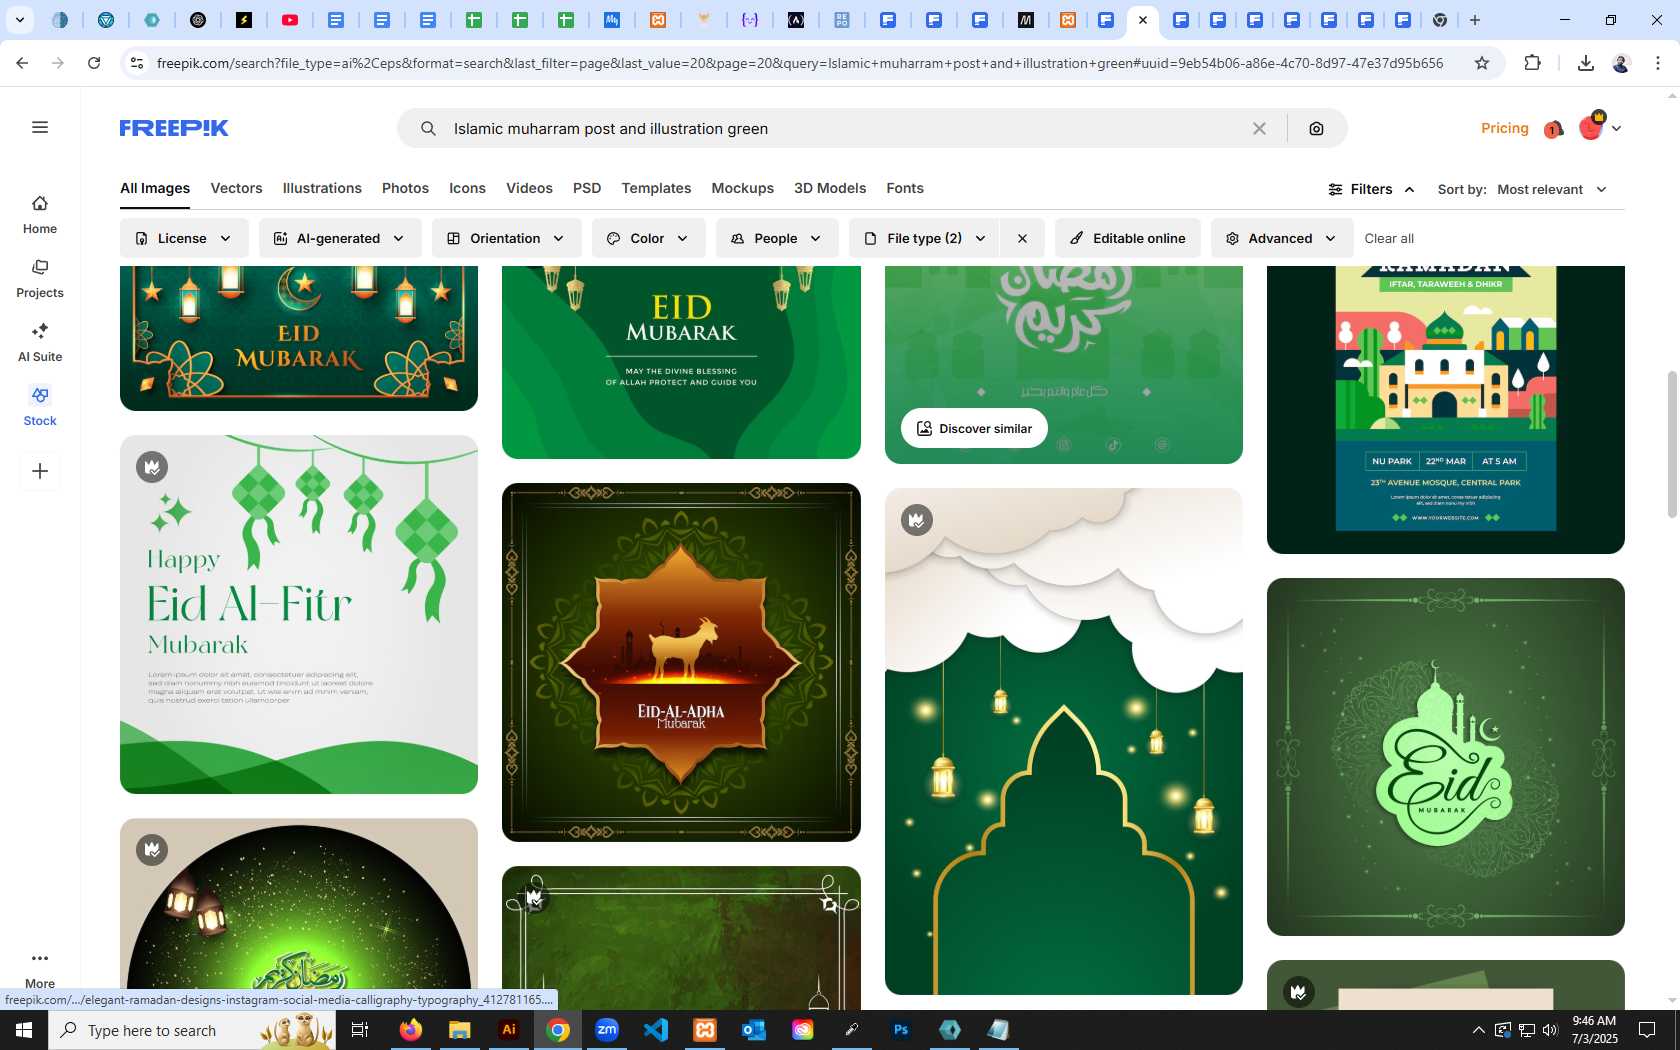Open Ramadan iftar mosque flyer thumbnail
1680x1050 pixels.
[1445, 409]
